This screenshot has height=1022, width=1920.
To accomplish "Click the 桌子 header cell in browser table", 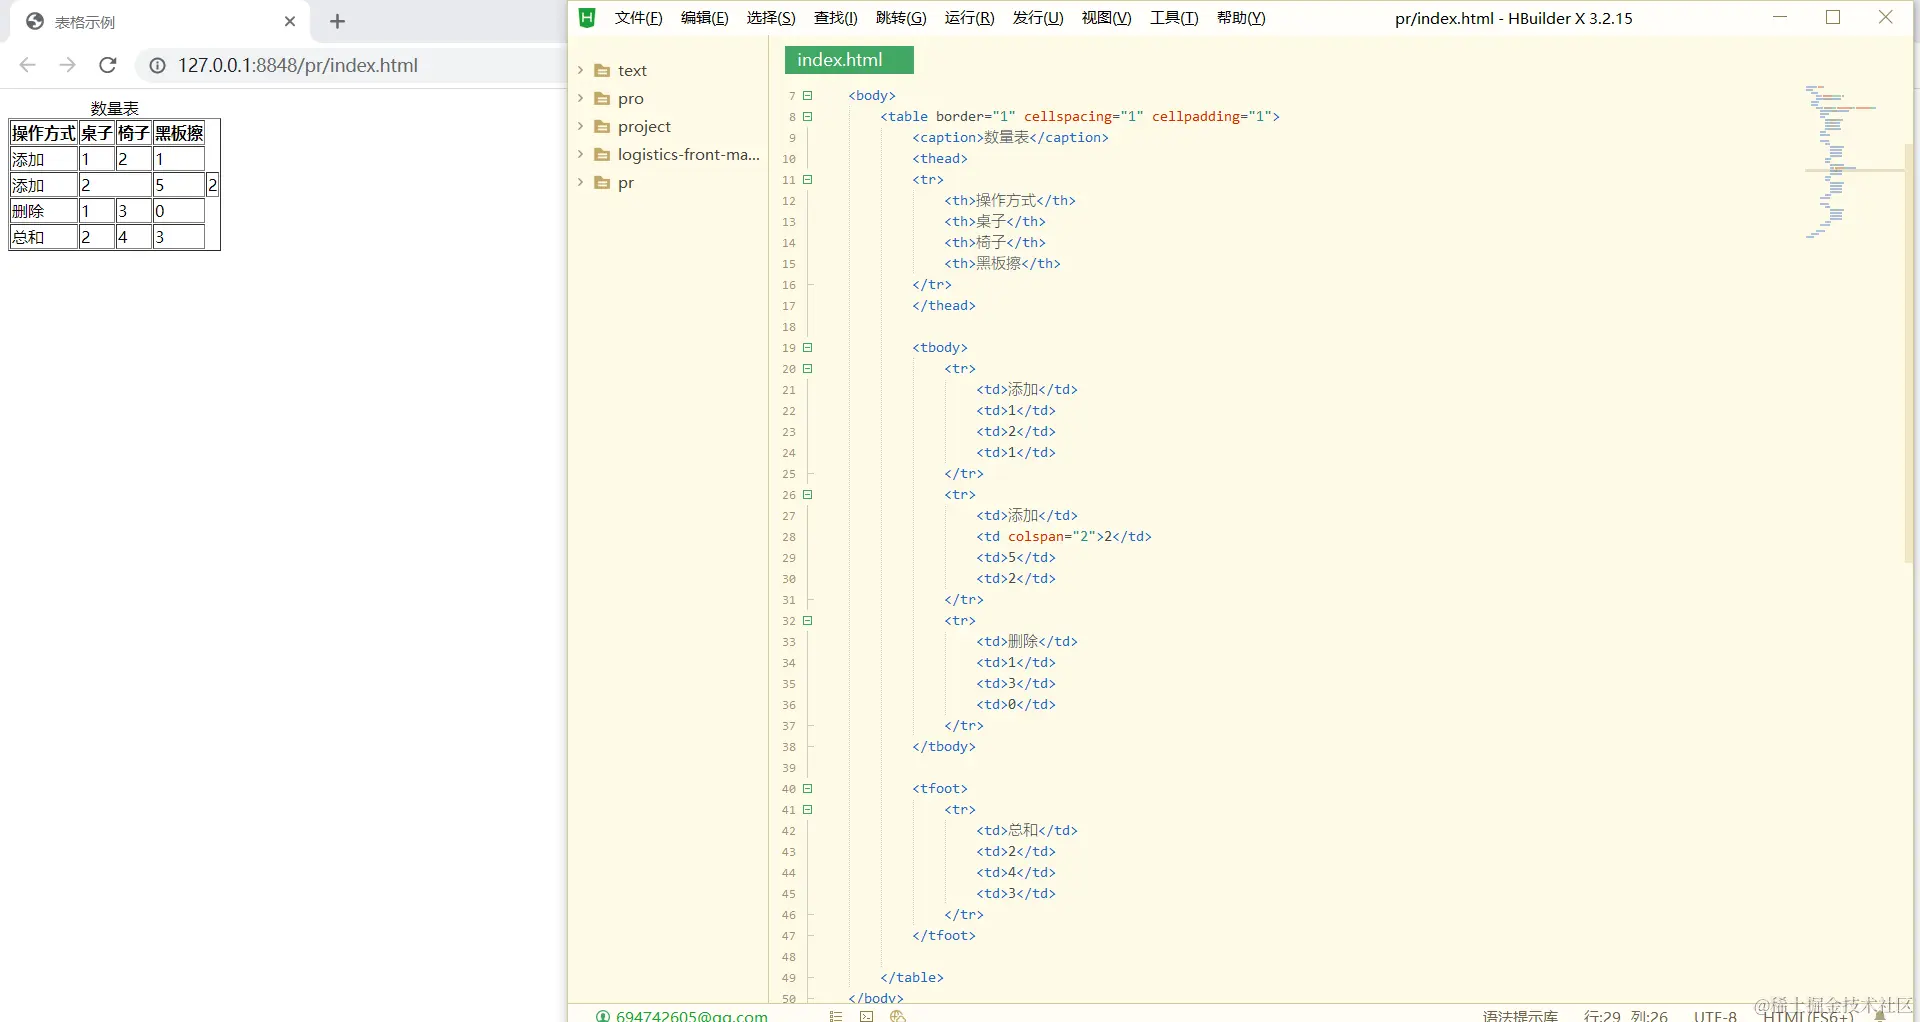I will pos(97,133).
